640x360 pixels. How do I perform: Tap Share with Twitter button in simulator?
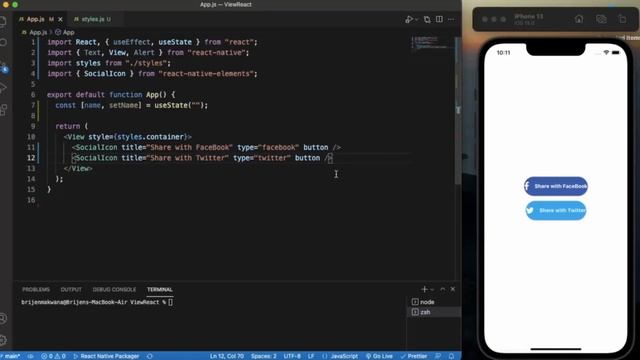pyautogui.click(x=556, y=211)
